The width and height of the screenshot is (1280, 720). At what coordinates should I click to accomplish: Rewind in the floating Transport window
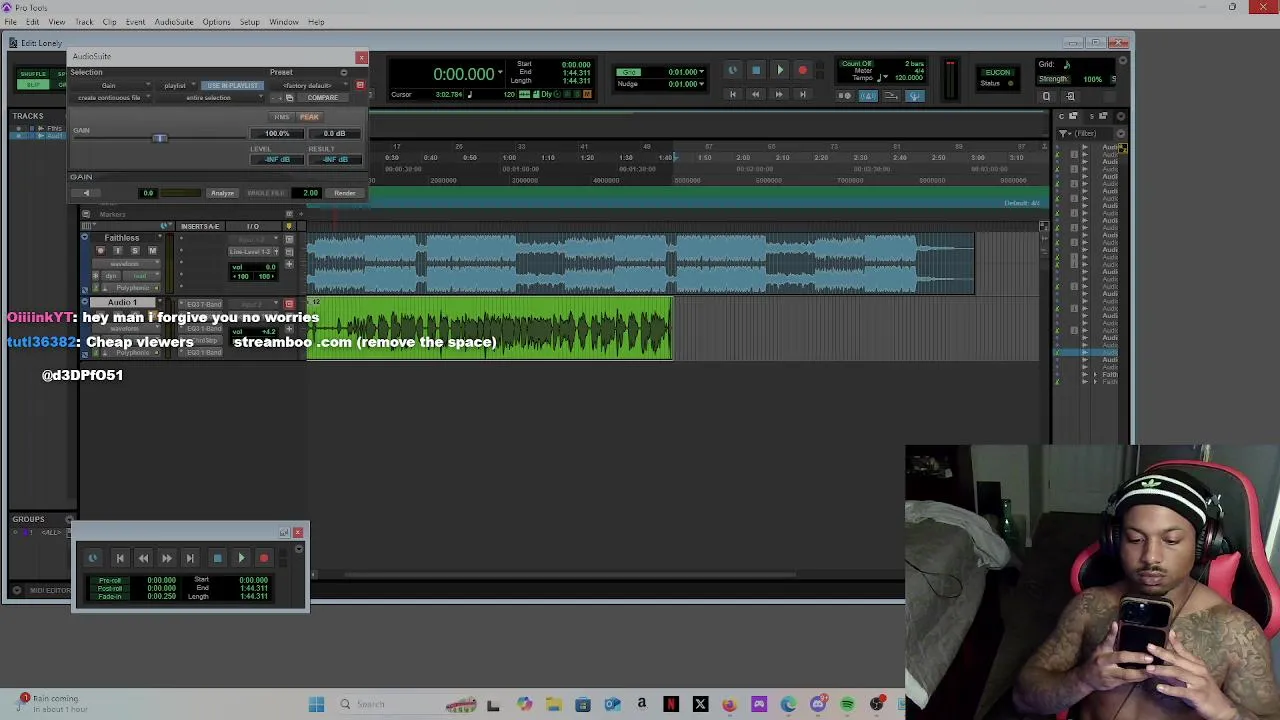(x=143, y=559)
